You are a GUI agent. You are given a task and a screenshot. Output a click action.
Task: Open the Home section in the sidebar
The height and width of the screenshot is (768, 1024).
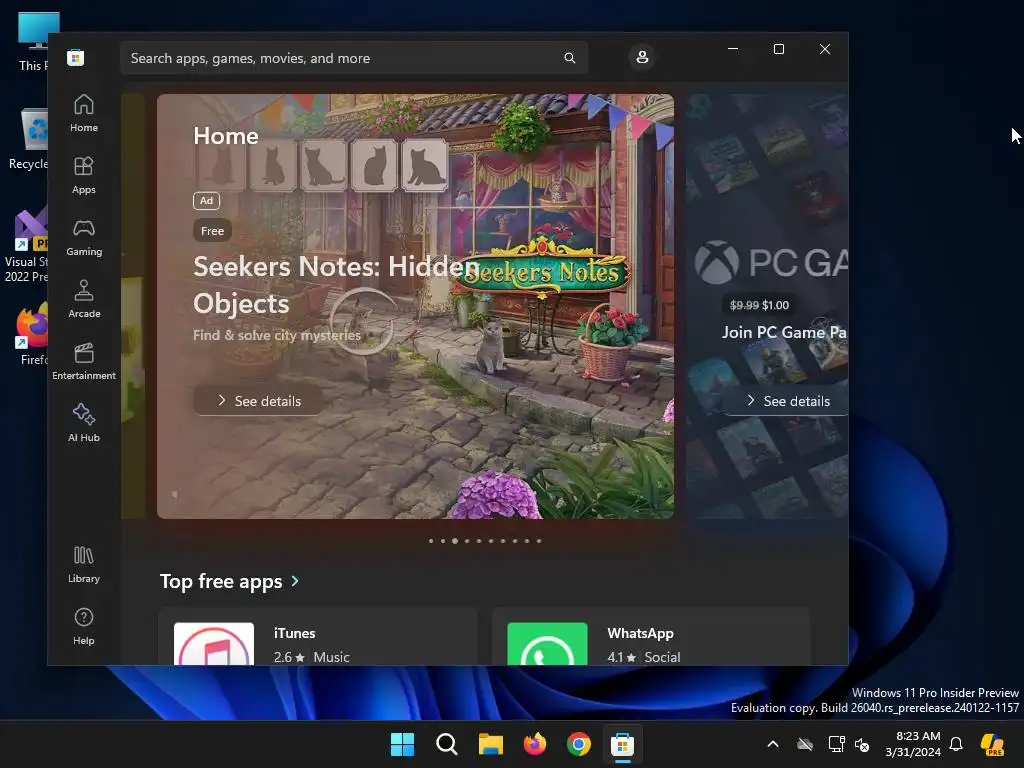pyautogui.click(x=84, y=114)
